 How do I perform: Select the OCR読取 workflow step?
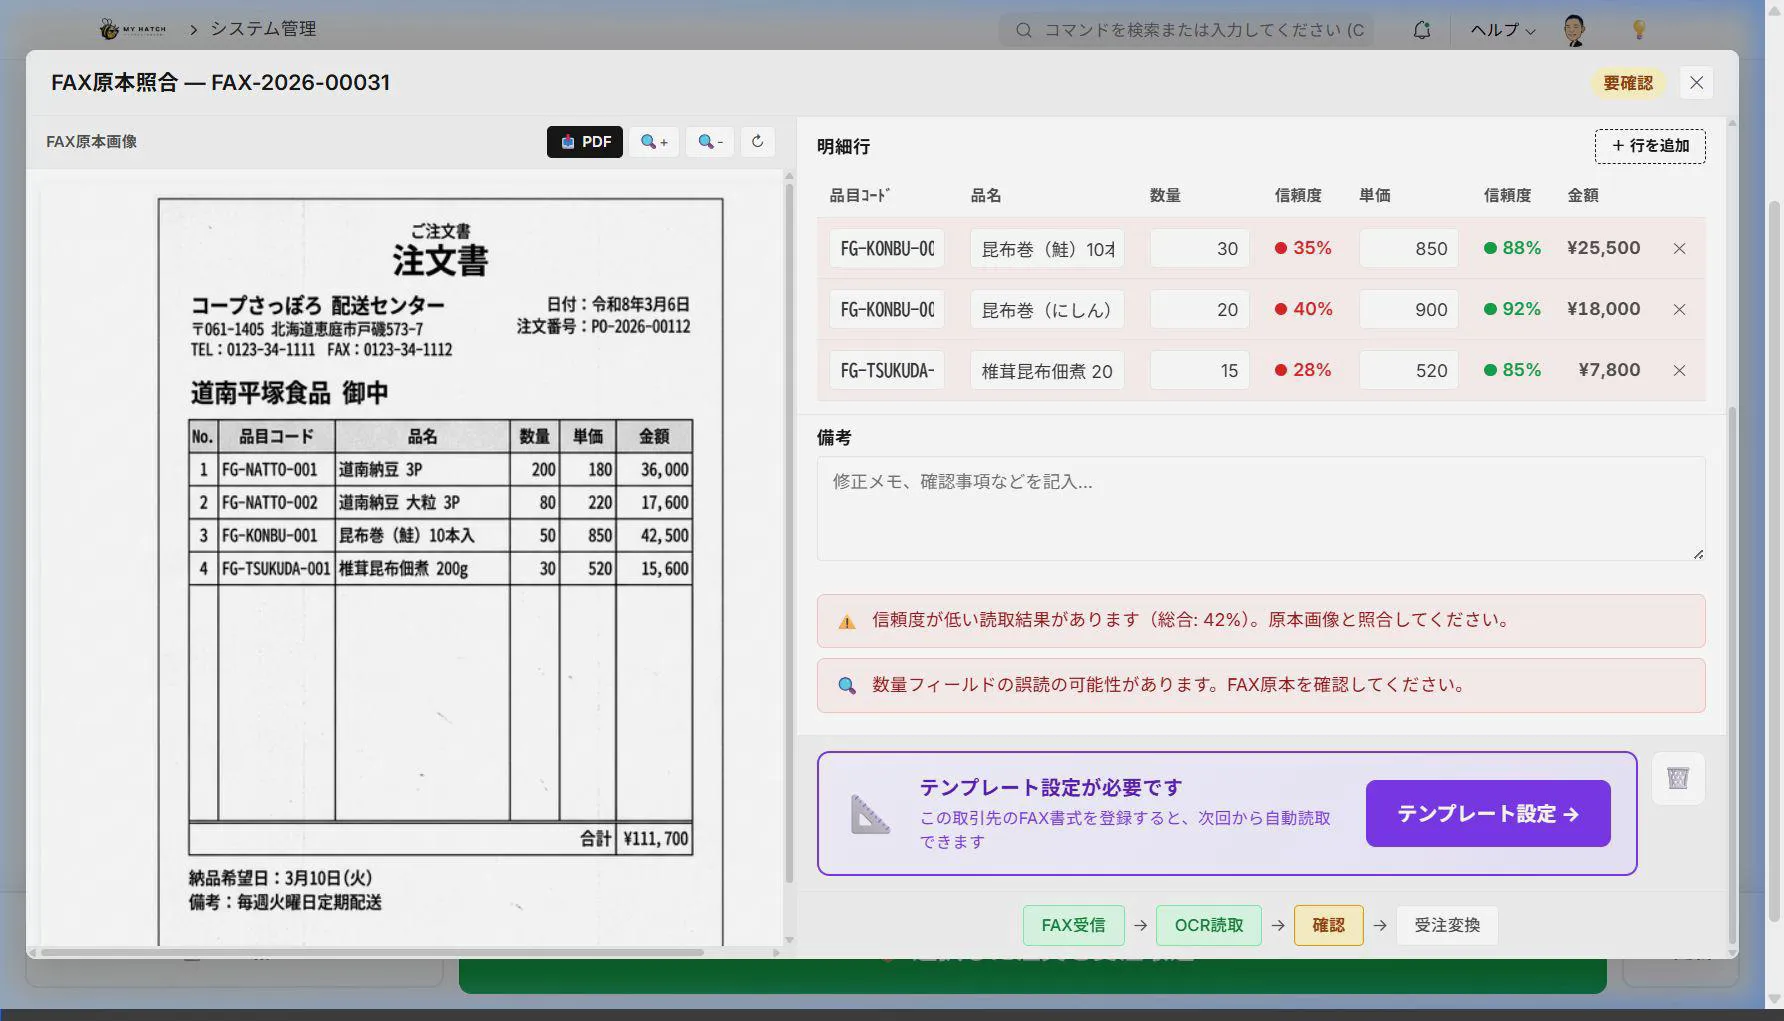click(x=1208, y=925)
